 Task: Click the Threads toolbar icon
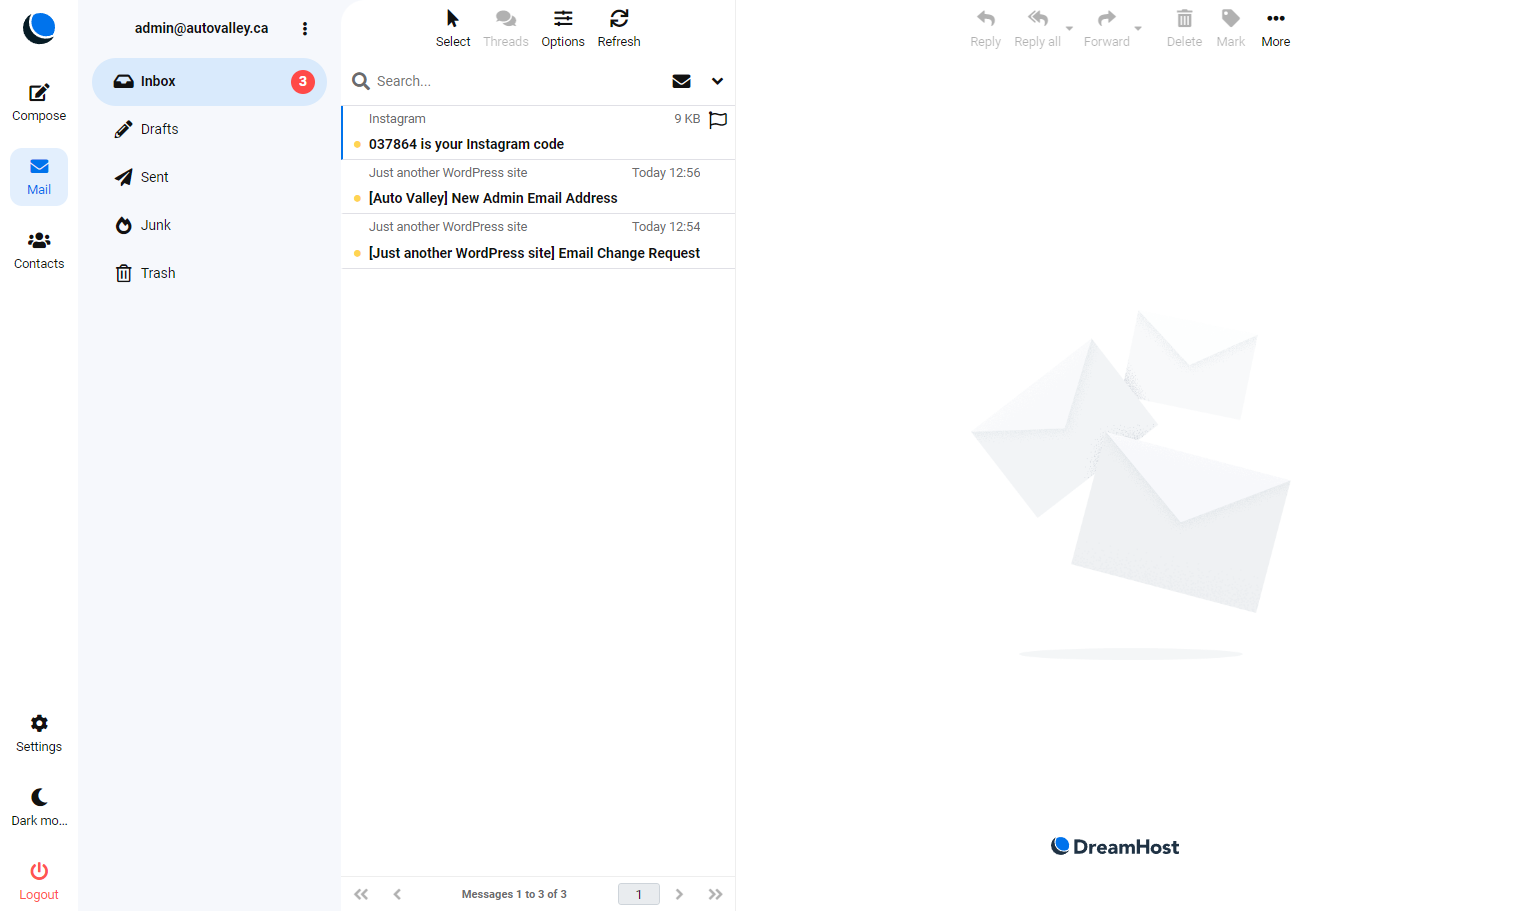[506, 29]
